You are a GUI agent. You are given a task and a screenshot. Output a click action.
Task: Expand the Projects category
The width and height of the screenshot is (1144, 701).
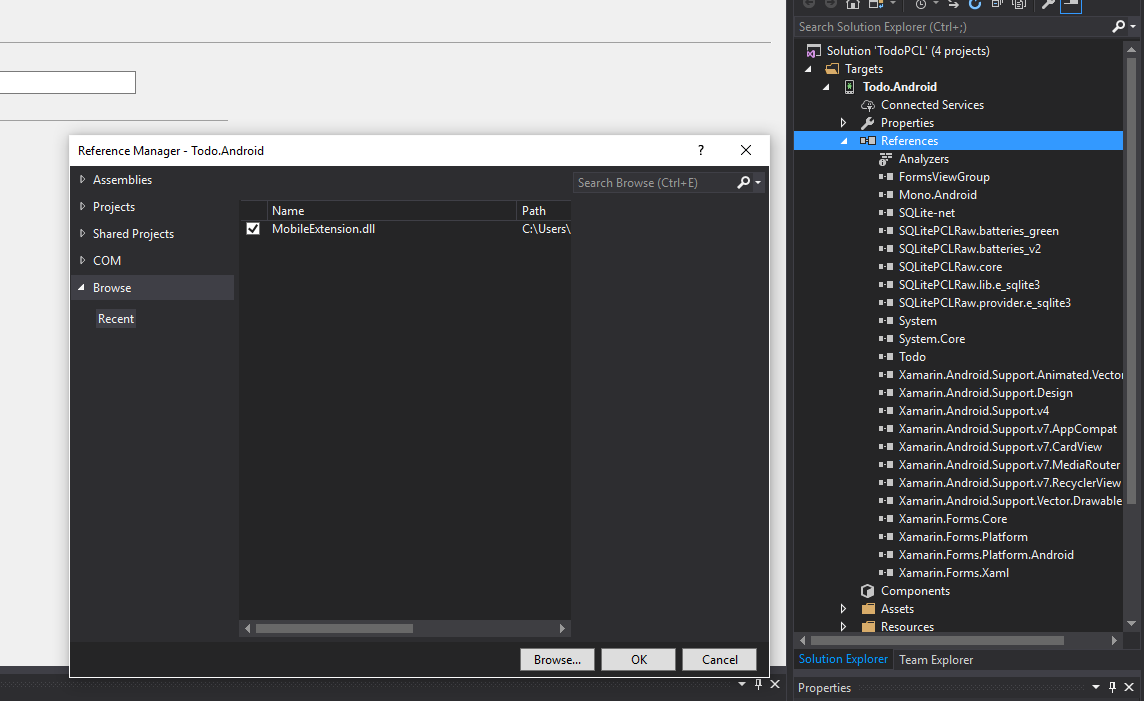point(82,206)
